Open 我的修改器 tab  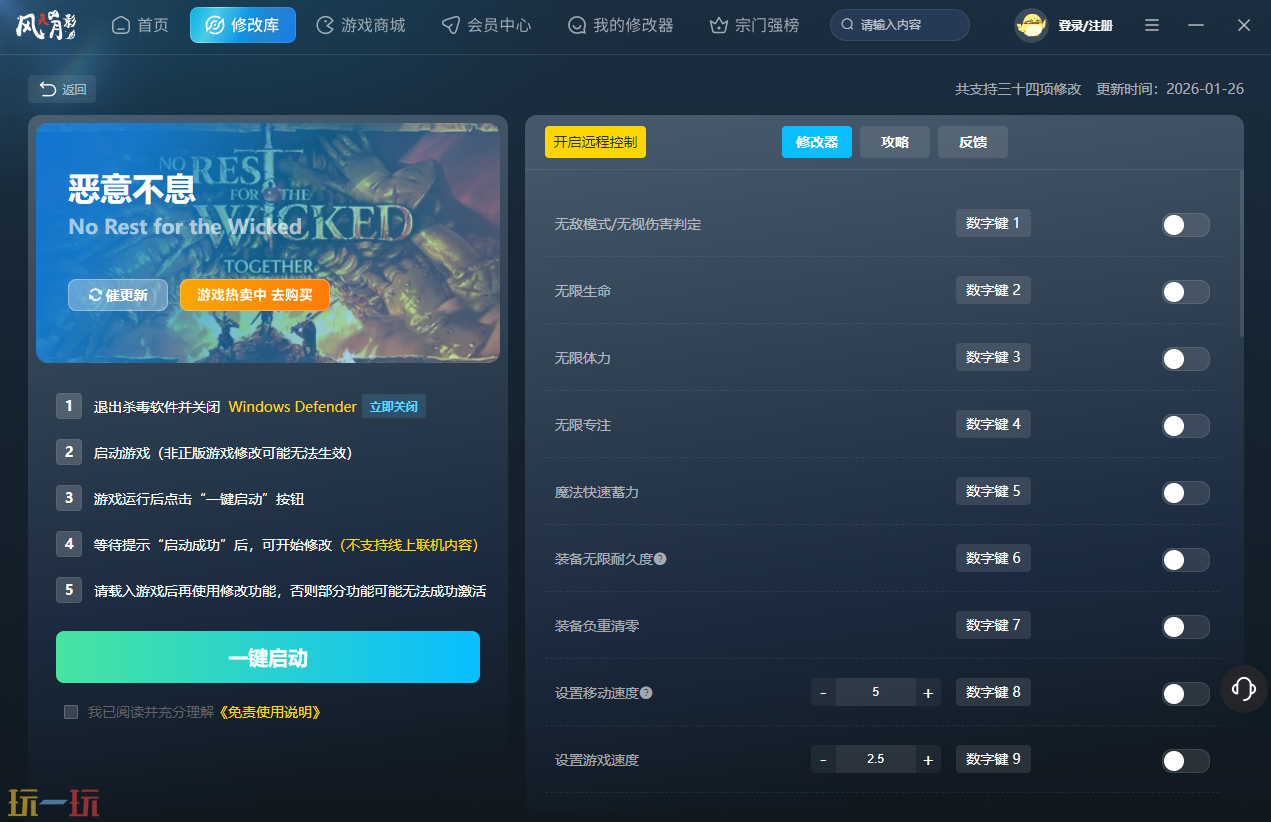pos(620,25)
